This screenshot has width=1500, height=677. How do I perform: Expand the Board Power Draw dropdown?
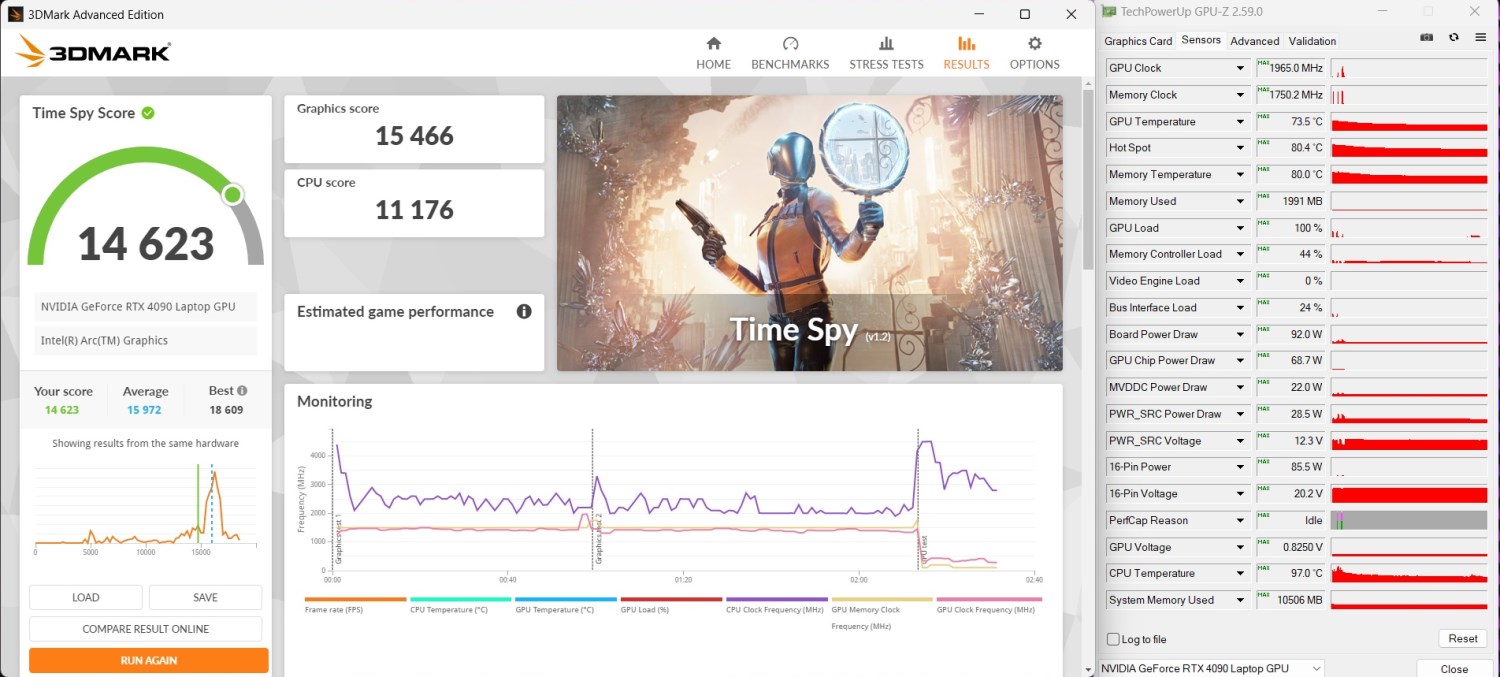(x=1242, y=334)
